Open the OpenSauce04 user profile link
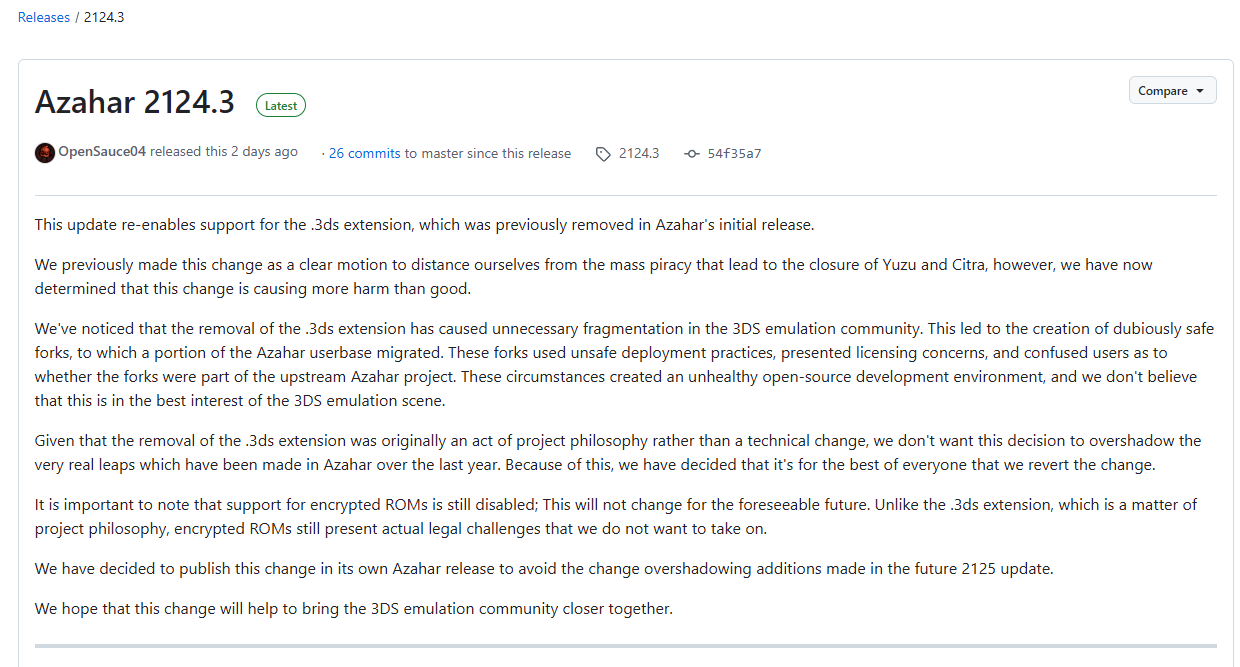This screenshot has height=667, width=1240. (x=102, y=152)
